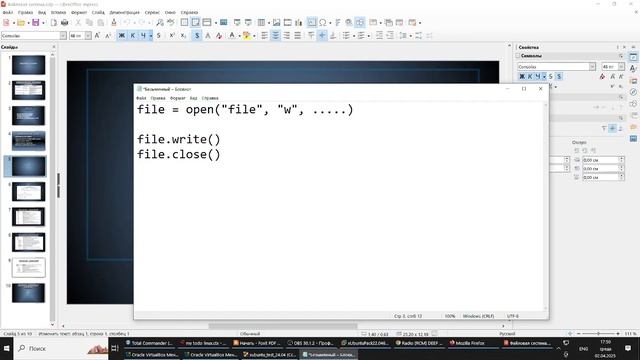Click the Unordered list icon
This screenshot has height=360, width=640.
coord(347,36)
